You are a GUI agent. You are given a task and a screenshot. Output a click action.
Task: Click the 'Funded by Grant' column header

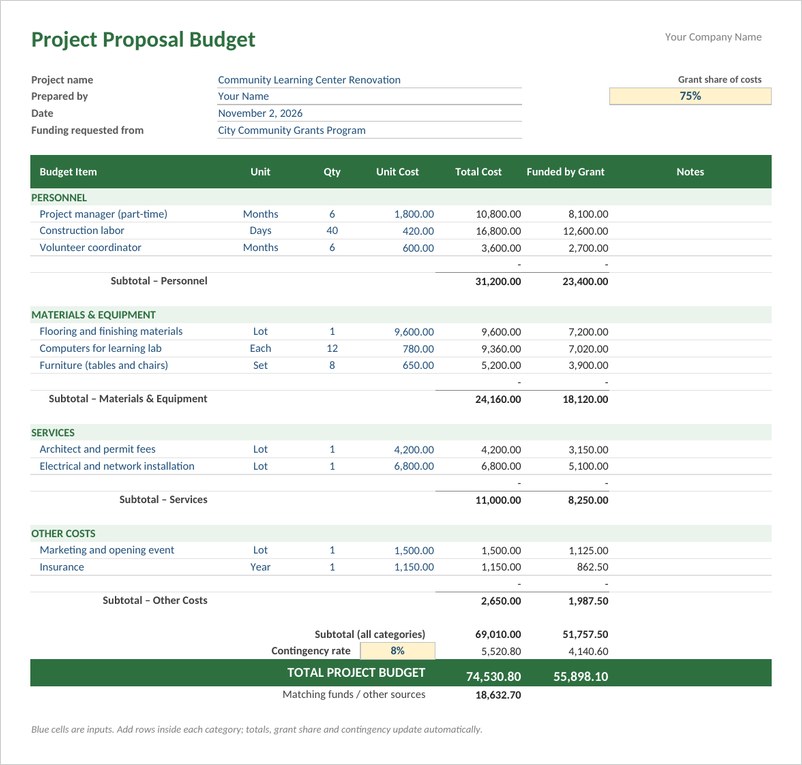(565, 172)
